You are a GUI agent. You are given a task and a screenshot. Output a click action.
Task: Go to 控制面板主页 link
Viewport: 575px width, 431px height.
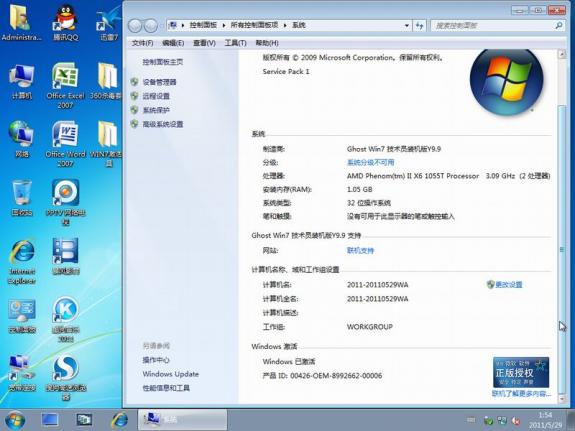163,62
